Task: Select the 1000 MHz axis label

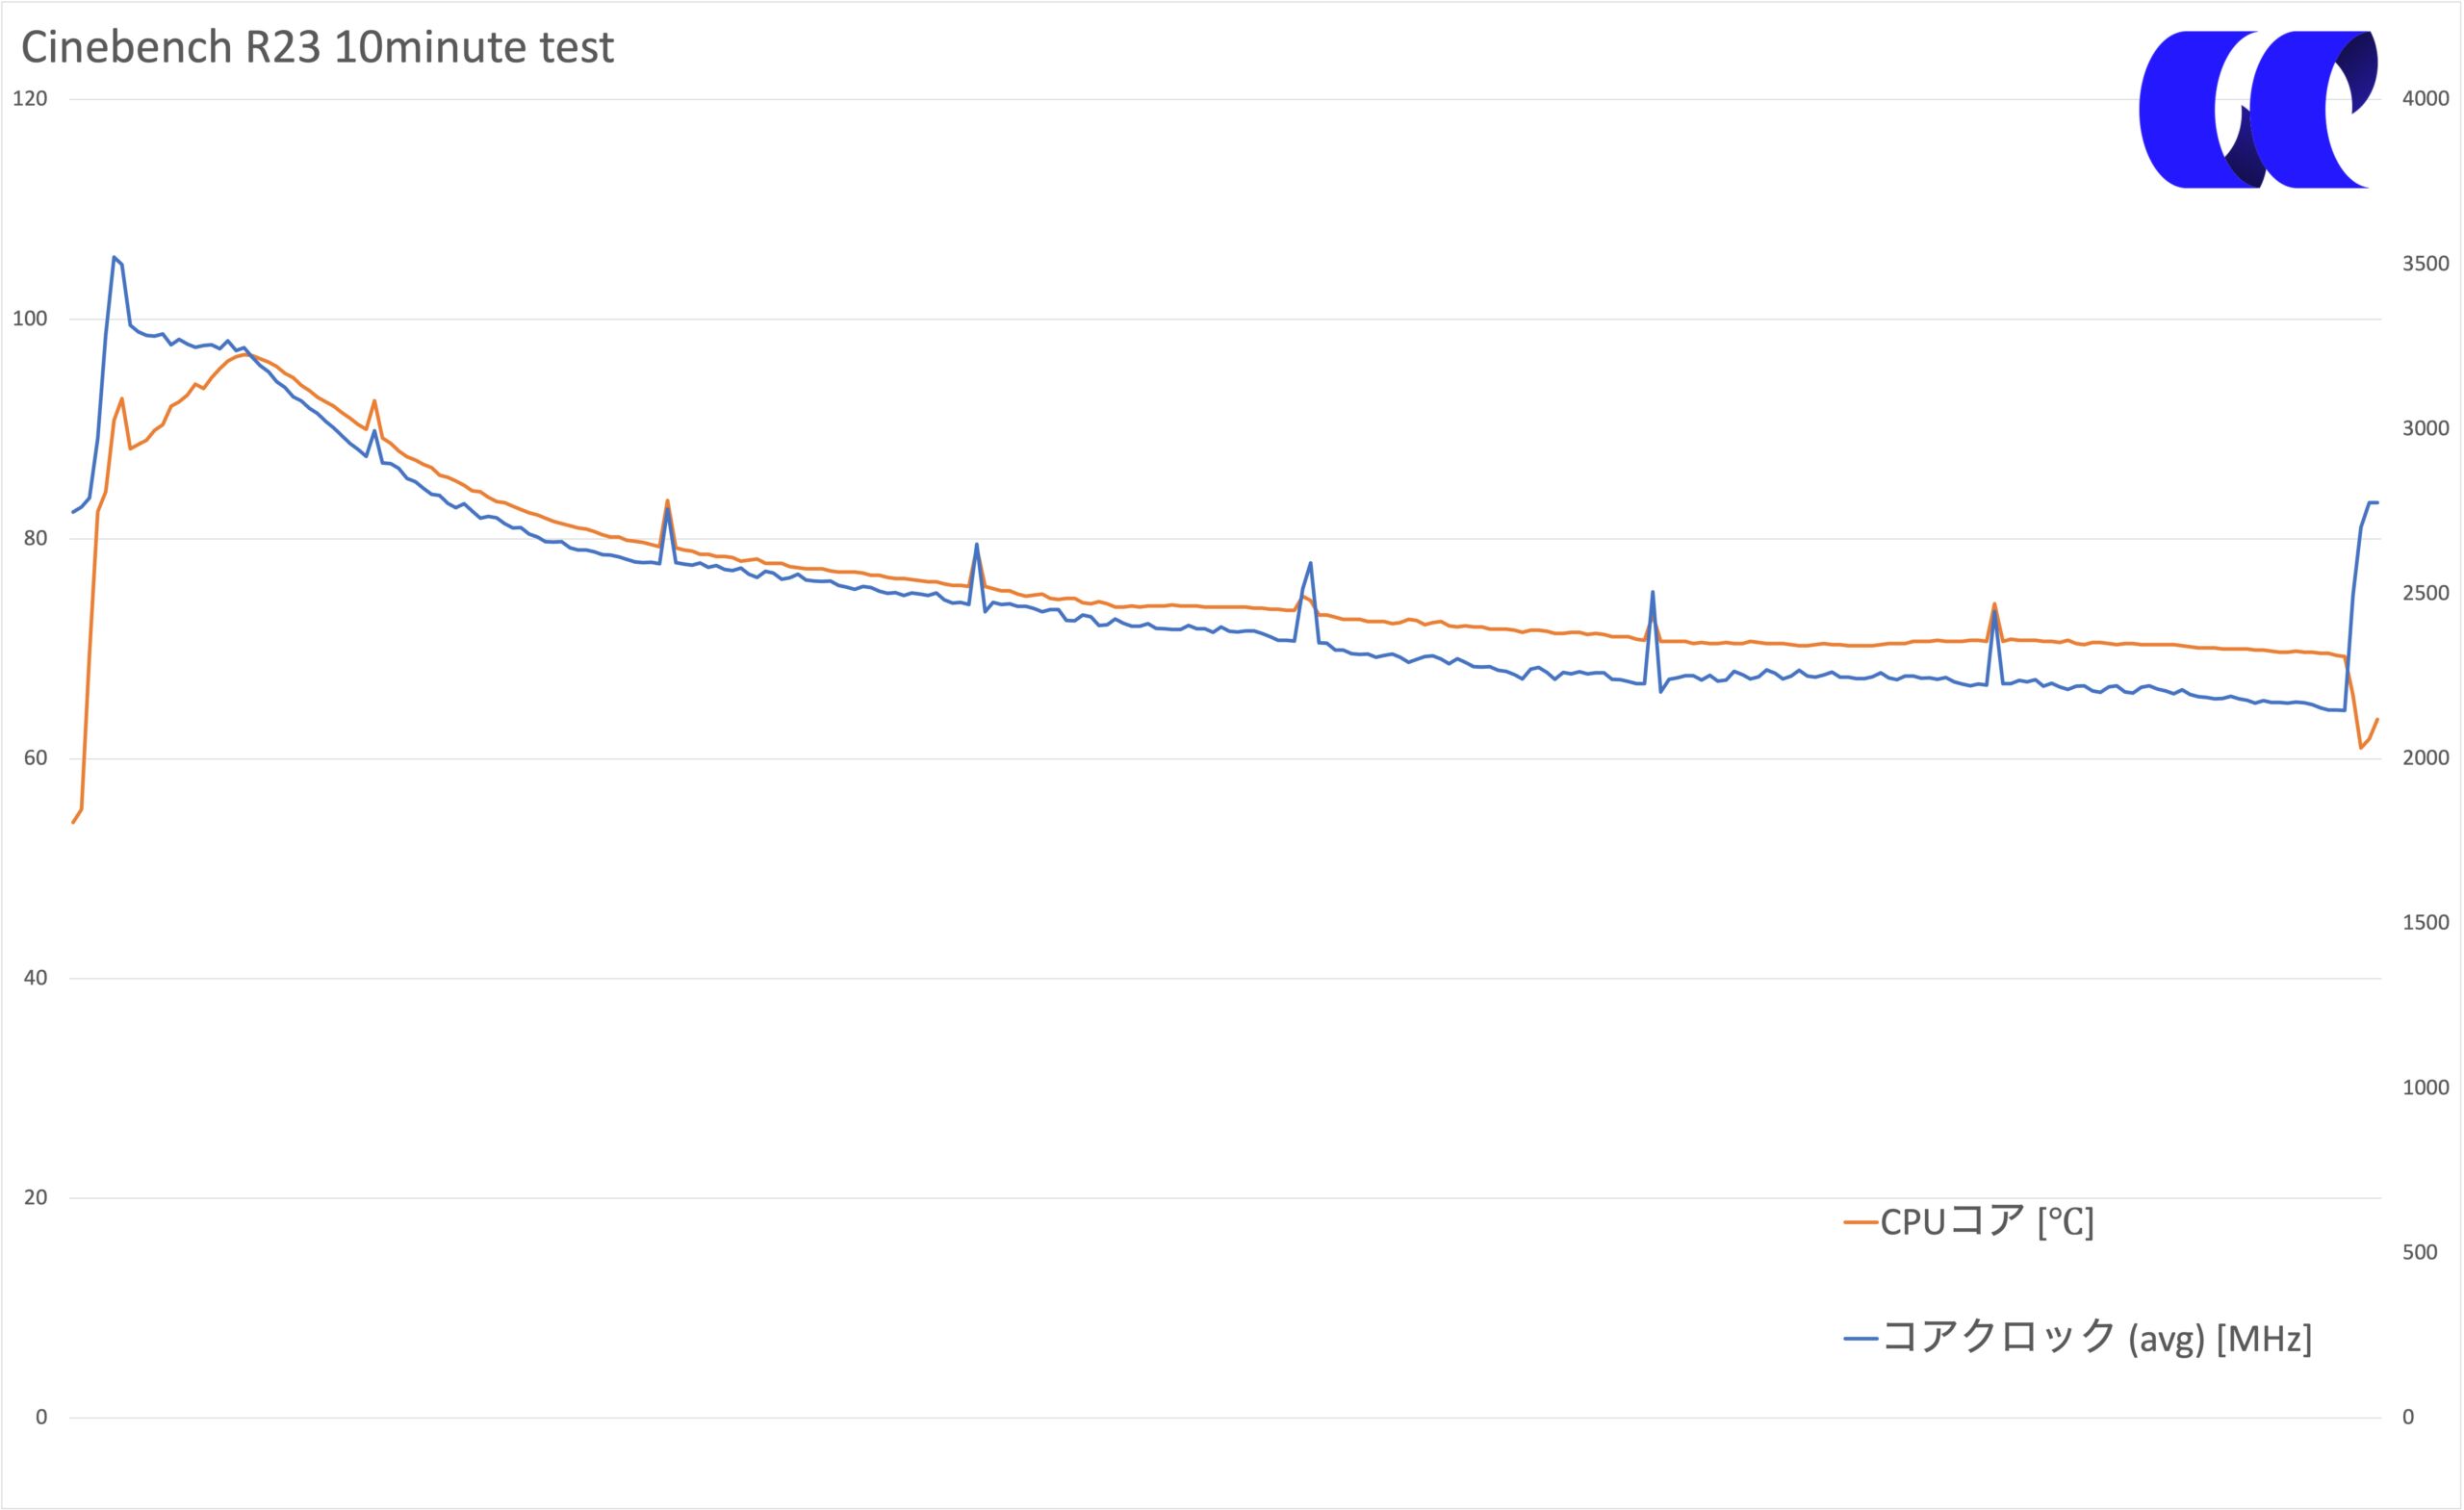Action: 2425,1087
